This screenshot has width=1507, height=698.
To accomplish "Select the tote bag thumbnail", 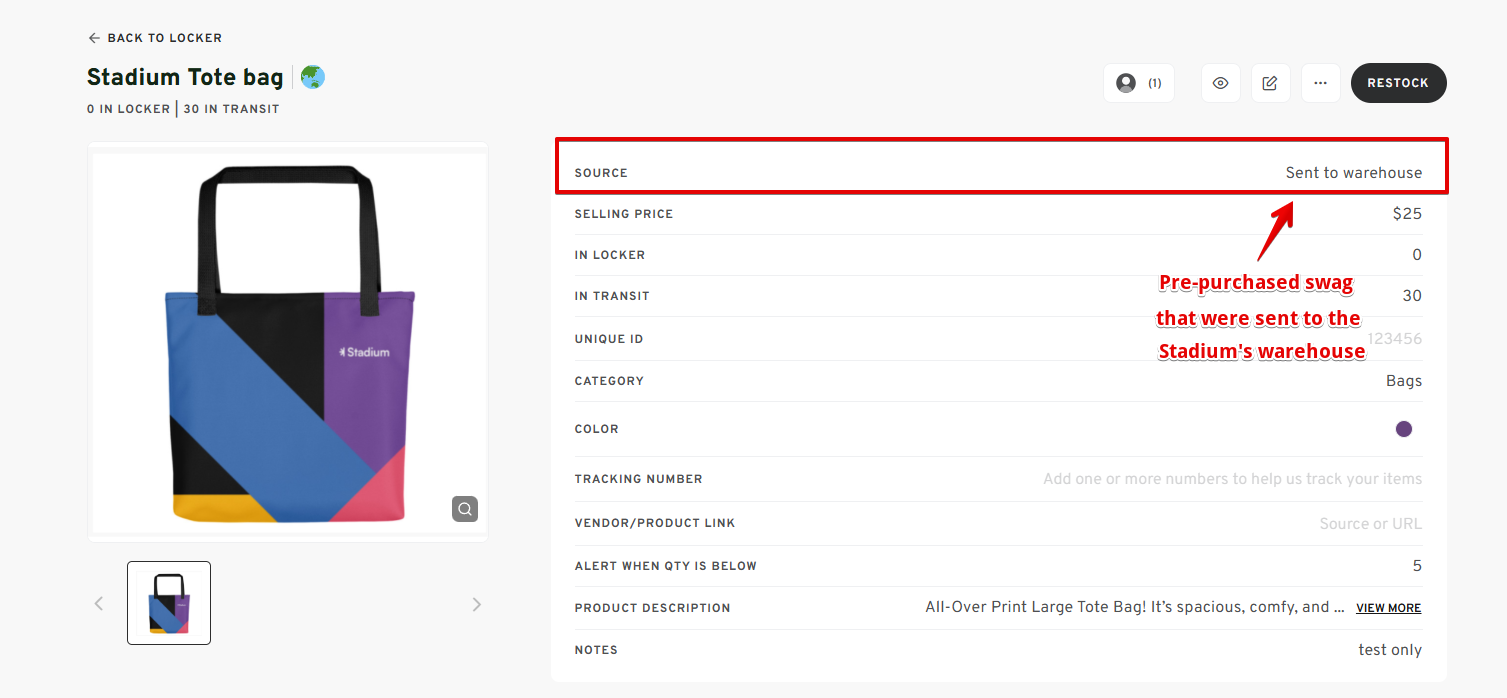I will pyautogui.click(x=169, y=603).
